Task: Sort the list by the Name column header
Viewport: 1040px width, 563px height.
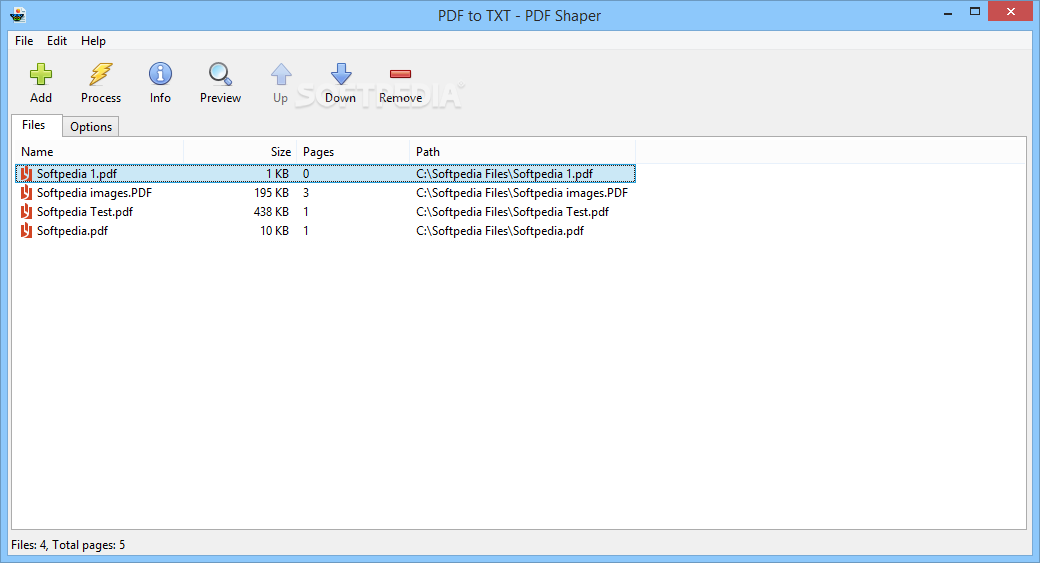Action: tap(98, 152)
